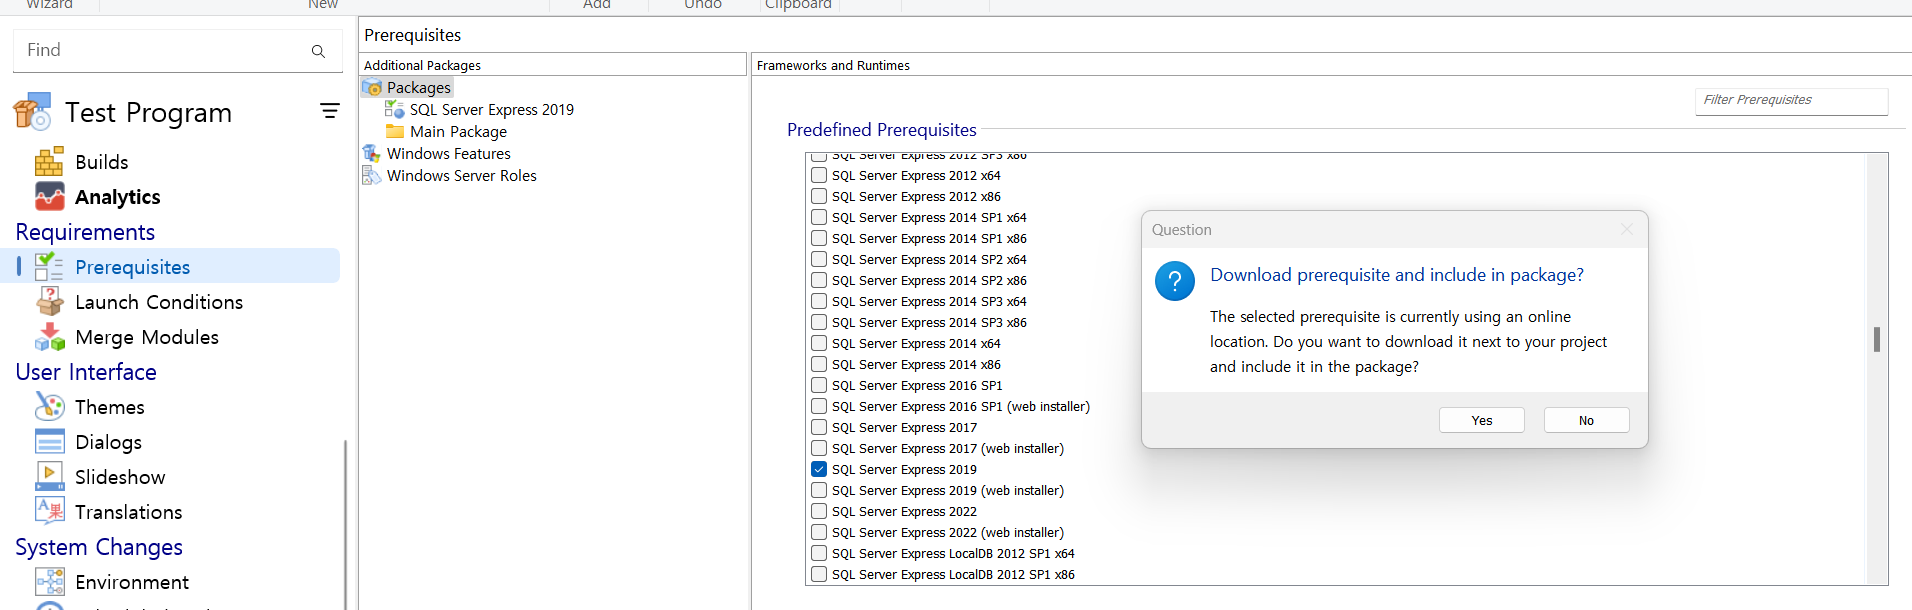Click the Windows Features icon
Image resolution: width=1912 pixels, height=610 pixels.
point(372,154)
